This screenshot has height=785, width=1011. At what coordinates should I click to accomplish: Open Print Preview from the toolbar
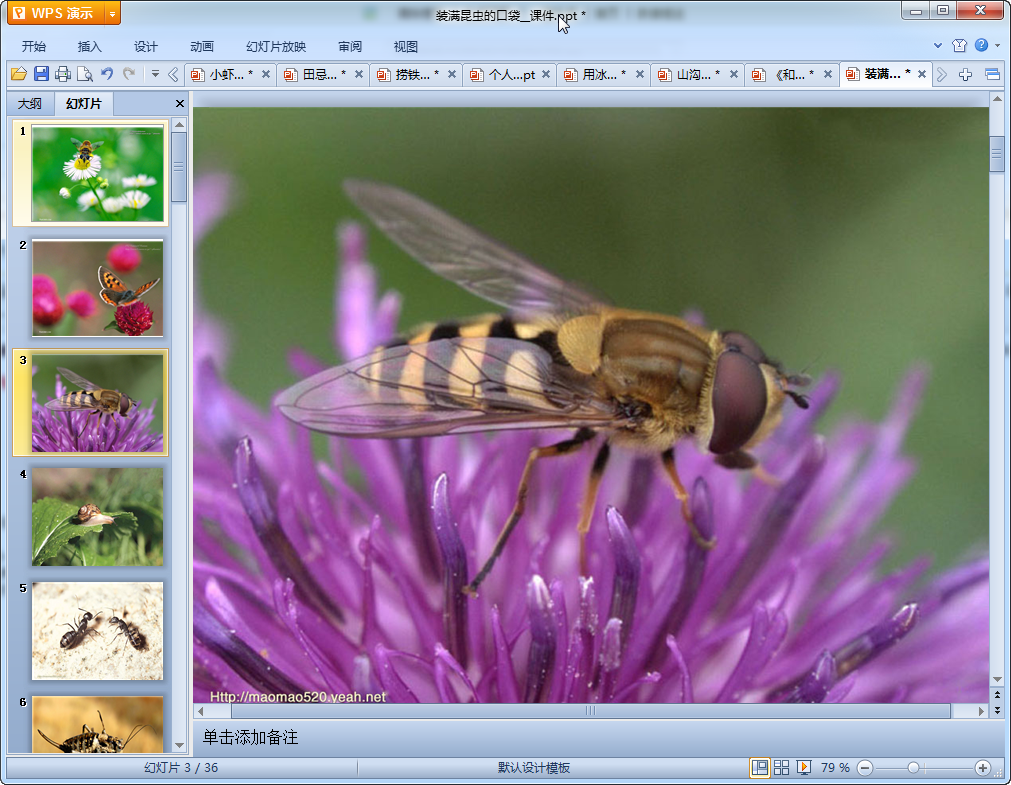(x=85, y=74)
